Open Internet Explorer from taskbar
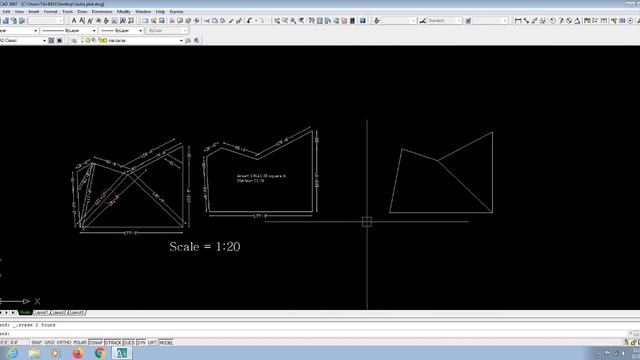Screen dimensions: 640x360 point(12,353)
